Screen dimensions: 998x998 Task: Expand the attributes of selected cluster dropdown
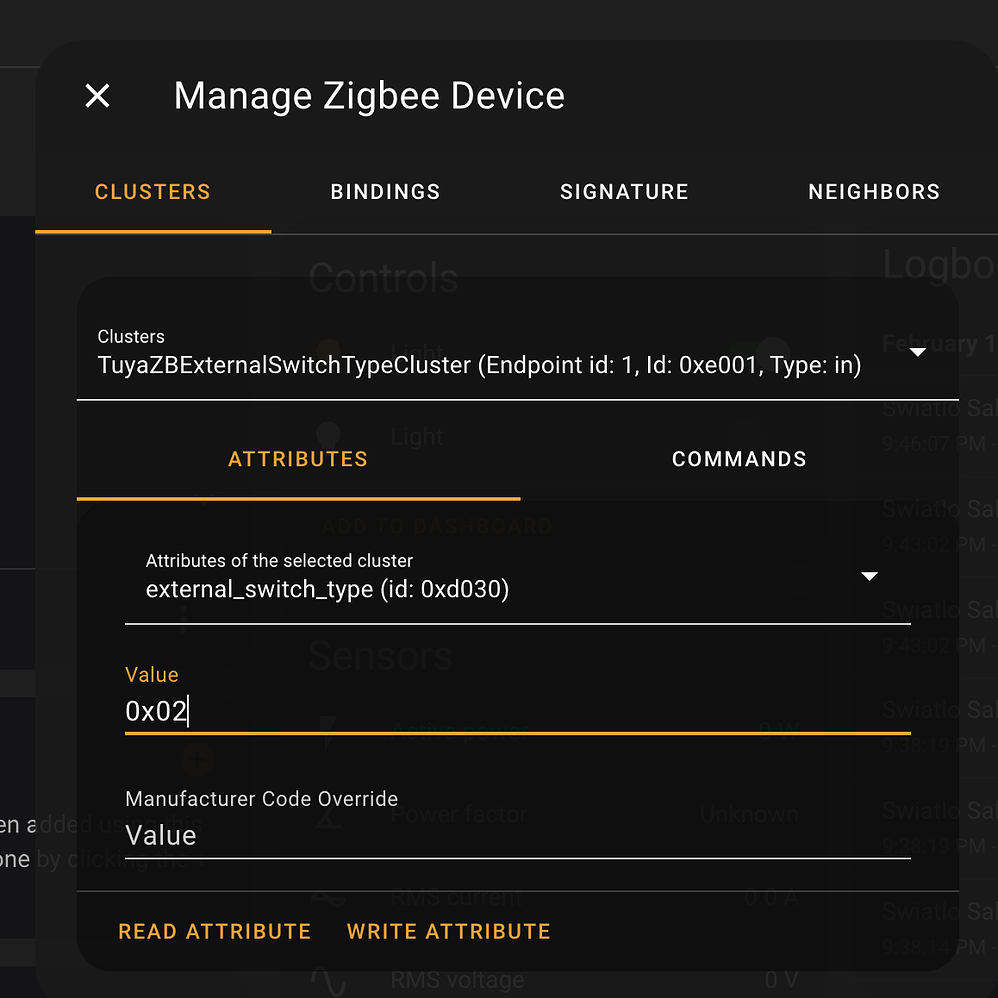pyautogui.click(x=869, y=576)
